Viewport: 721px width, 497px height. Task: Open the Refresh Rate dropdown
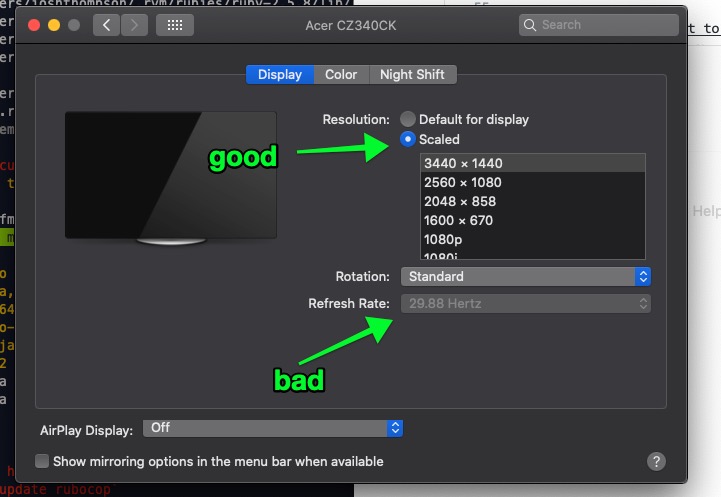(x=526, y=303)
